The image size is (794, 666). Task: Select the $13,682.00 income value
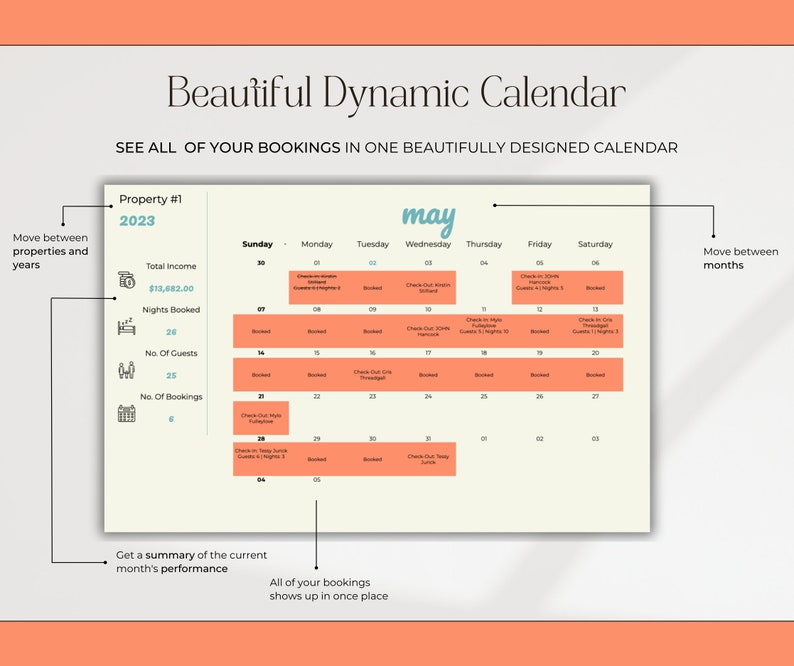171,288
